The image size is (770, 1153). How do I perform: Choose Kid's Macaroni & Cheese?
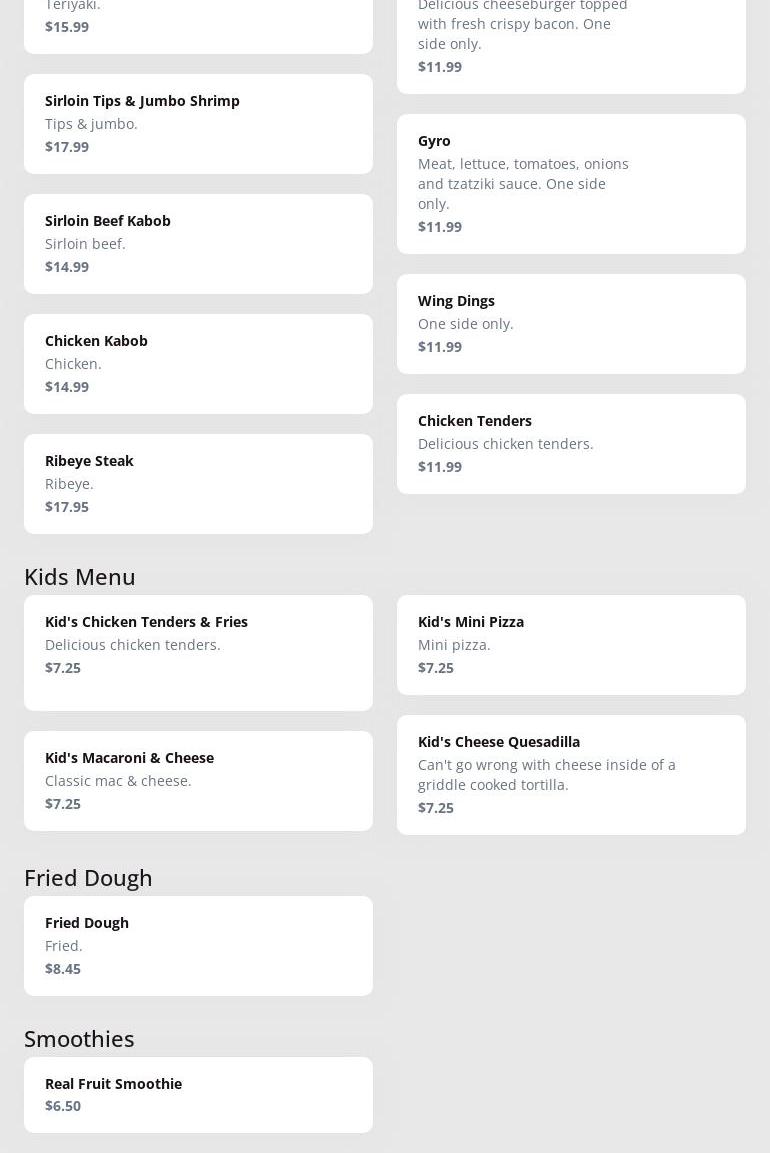pos(198,780)
